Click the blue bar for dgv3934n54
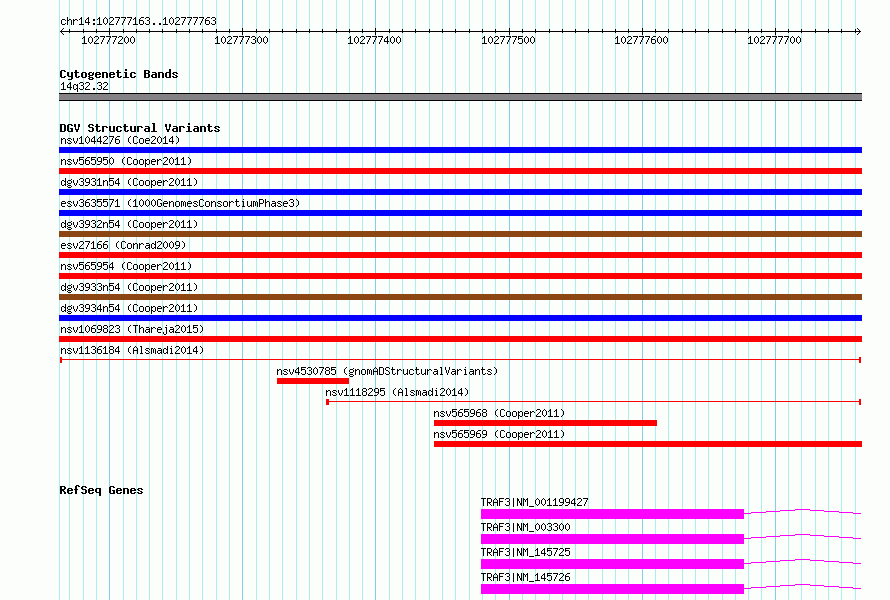 [460, 318]
